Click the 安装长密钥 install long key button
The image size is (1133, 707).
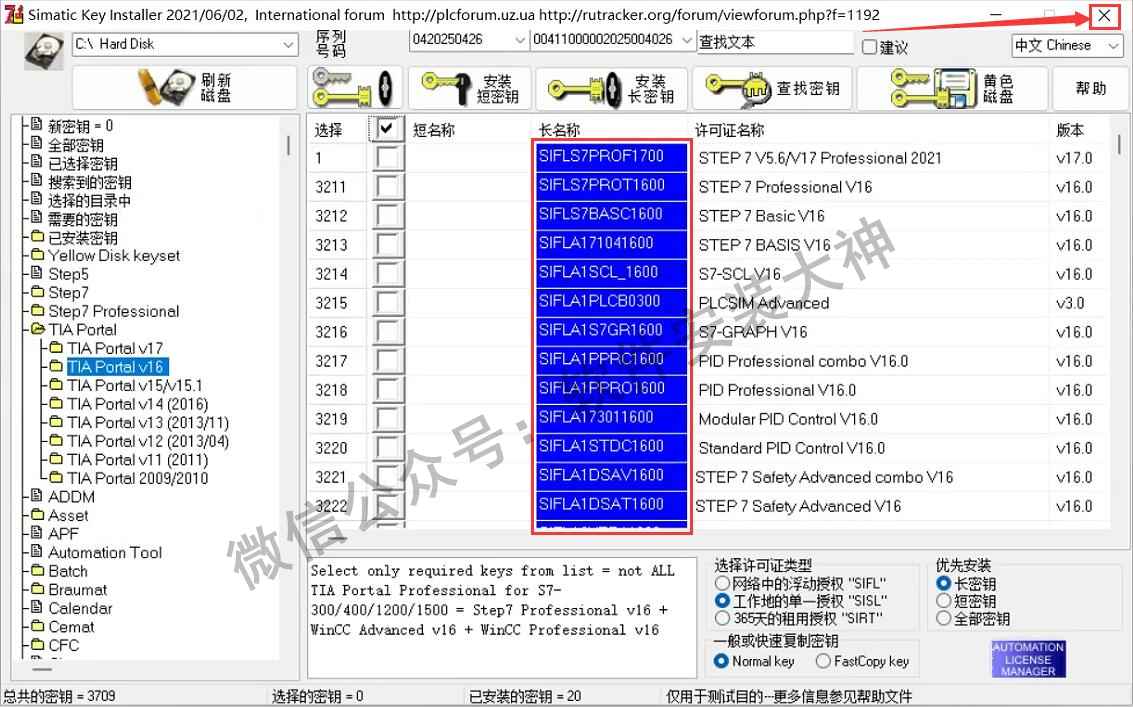[x=611, y=87]
